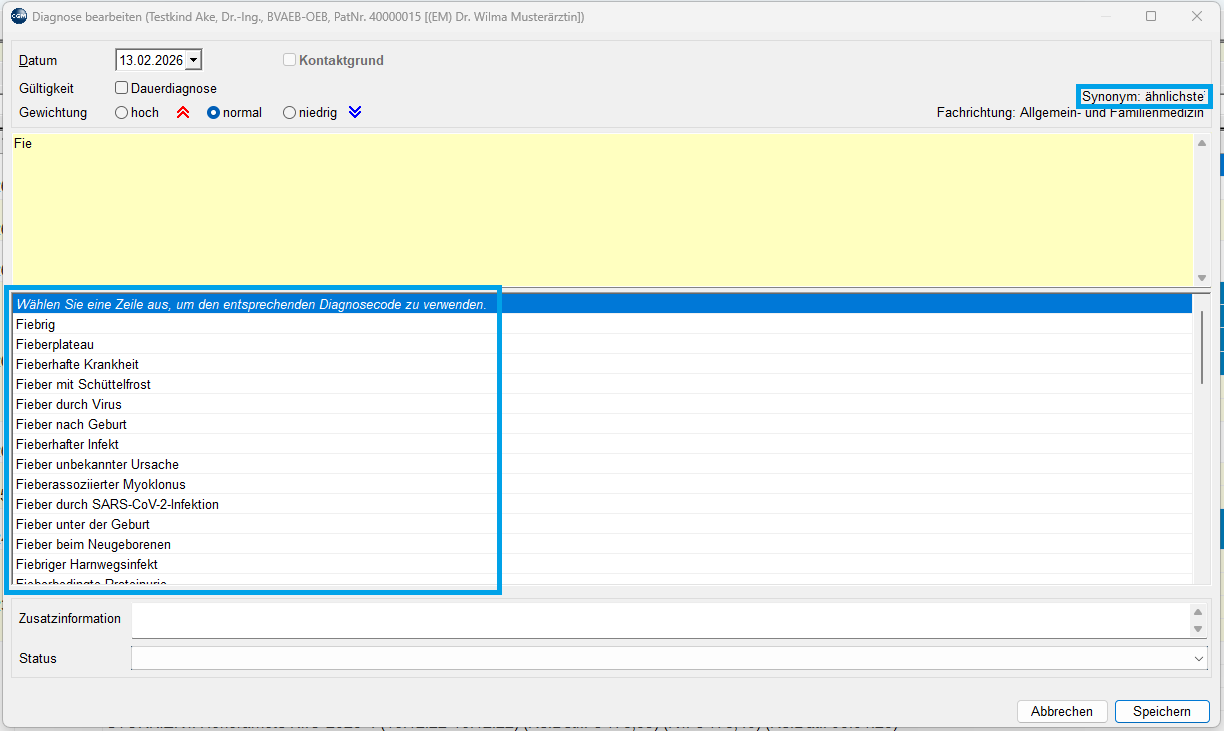The width and height of the screenshot is (1224, 731).
Task: Open the Datum date picker dropdown
Action: (x=193, y=61)
